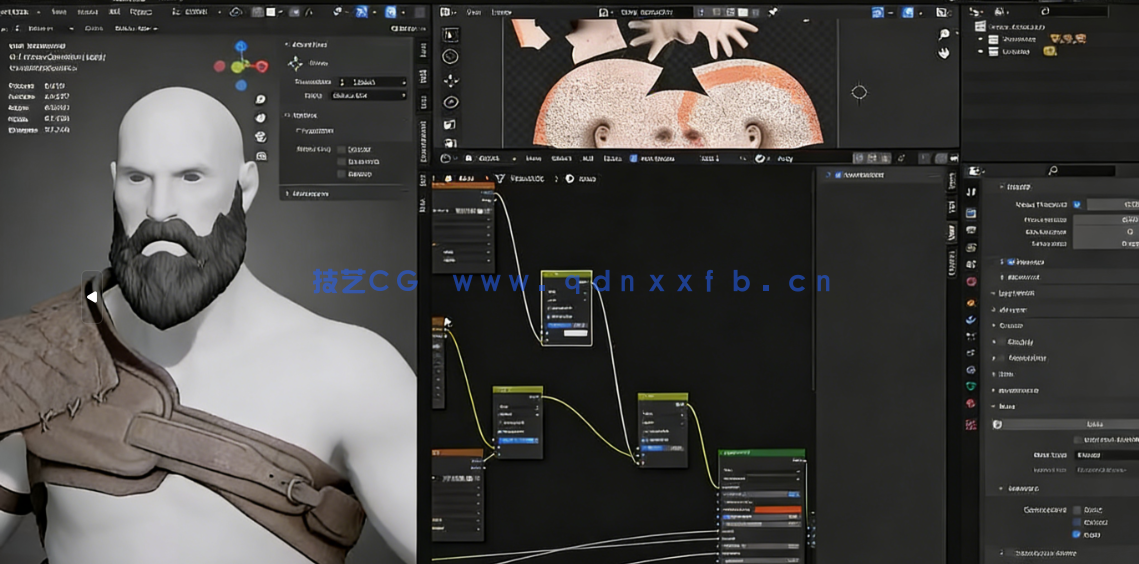Open the Object properties orange square tab
The image size is (1139, 564).
pyautogui.click(x=972, y=302)
